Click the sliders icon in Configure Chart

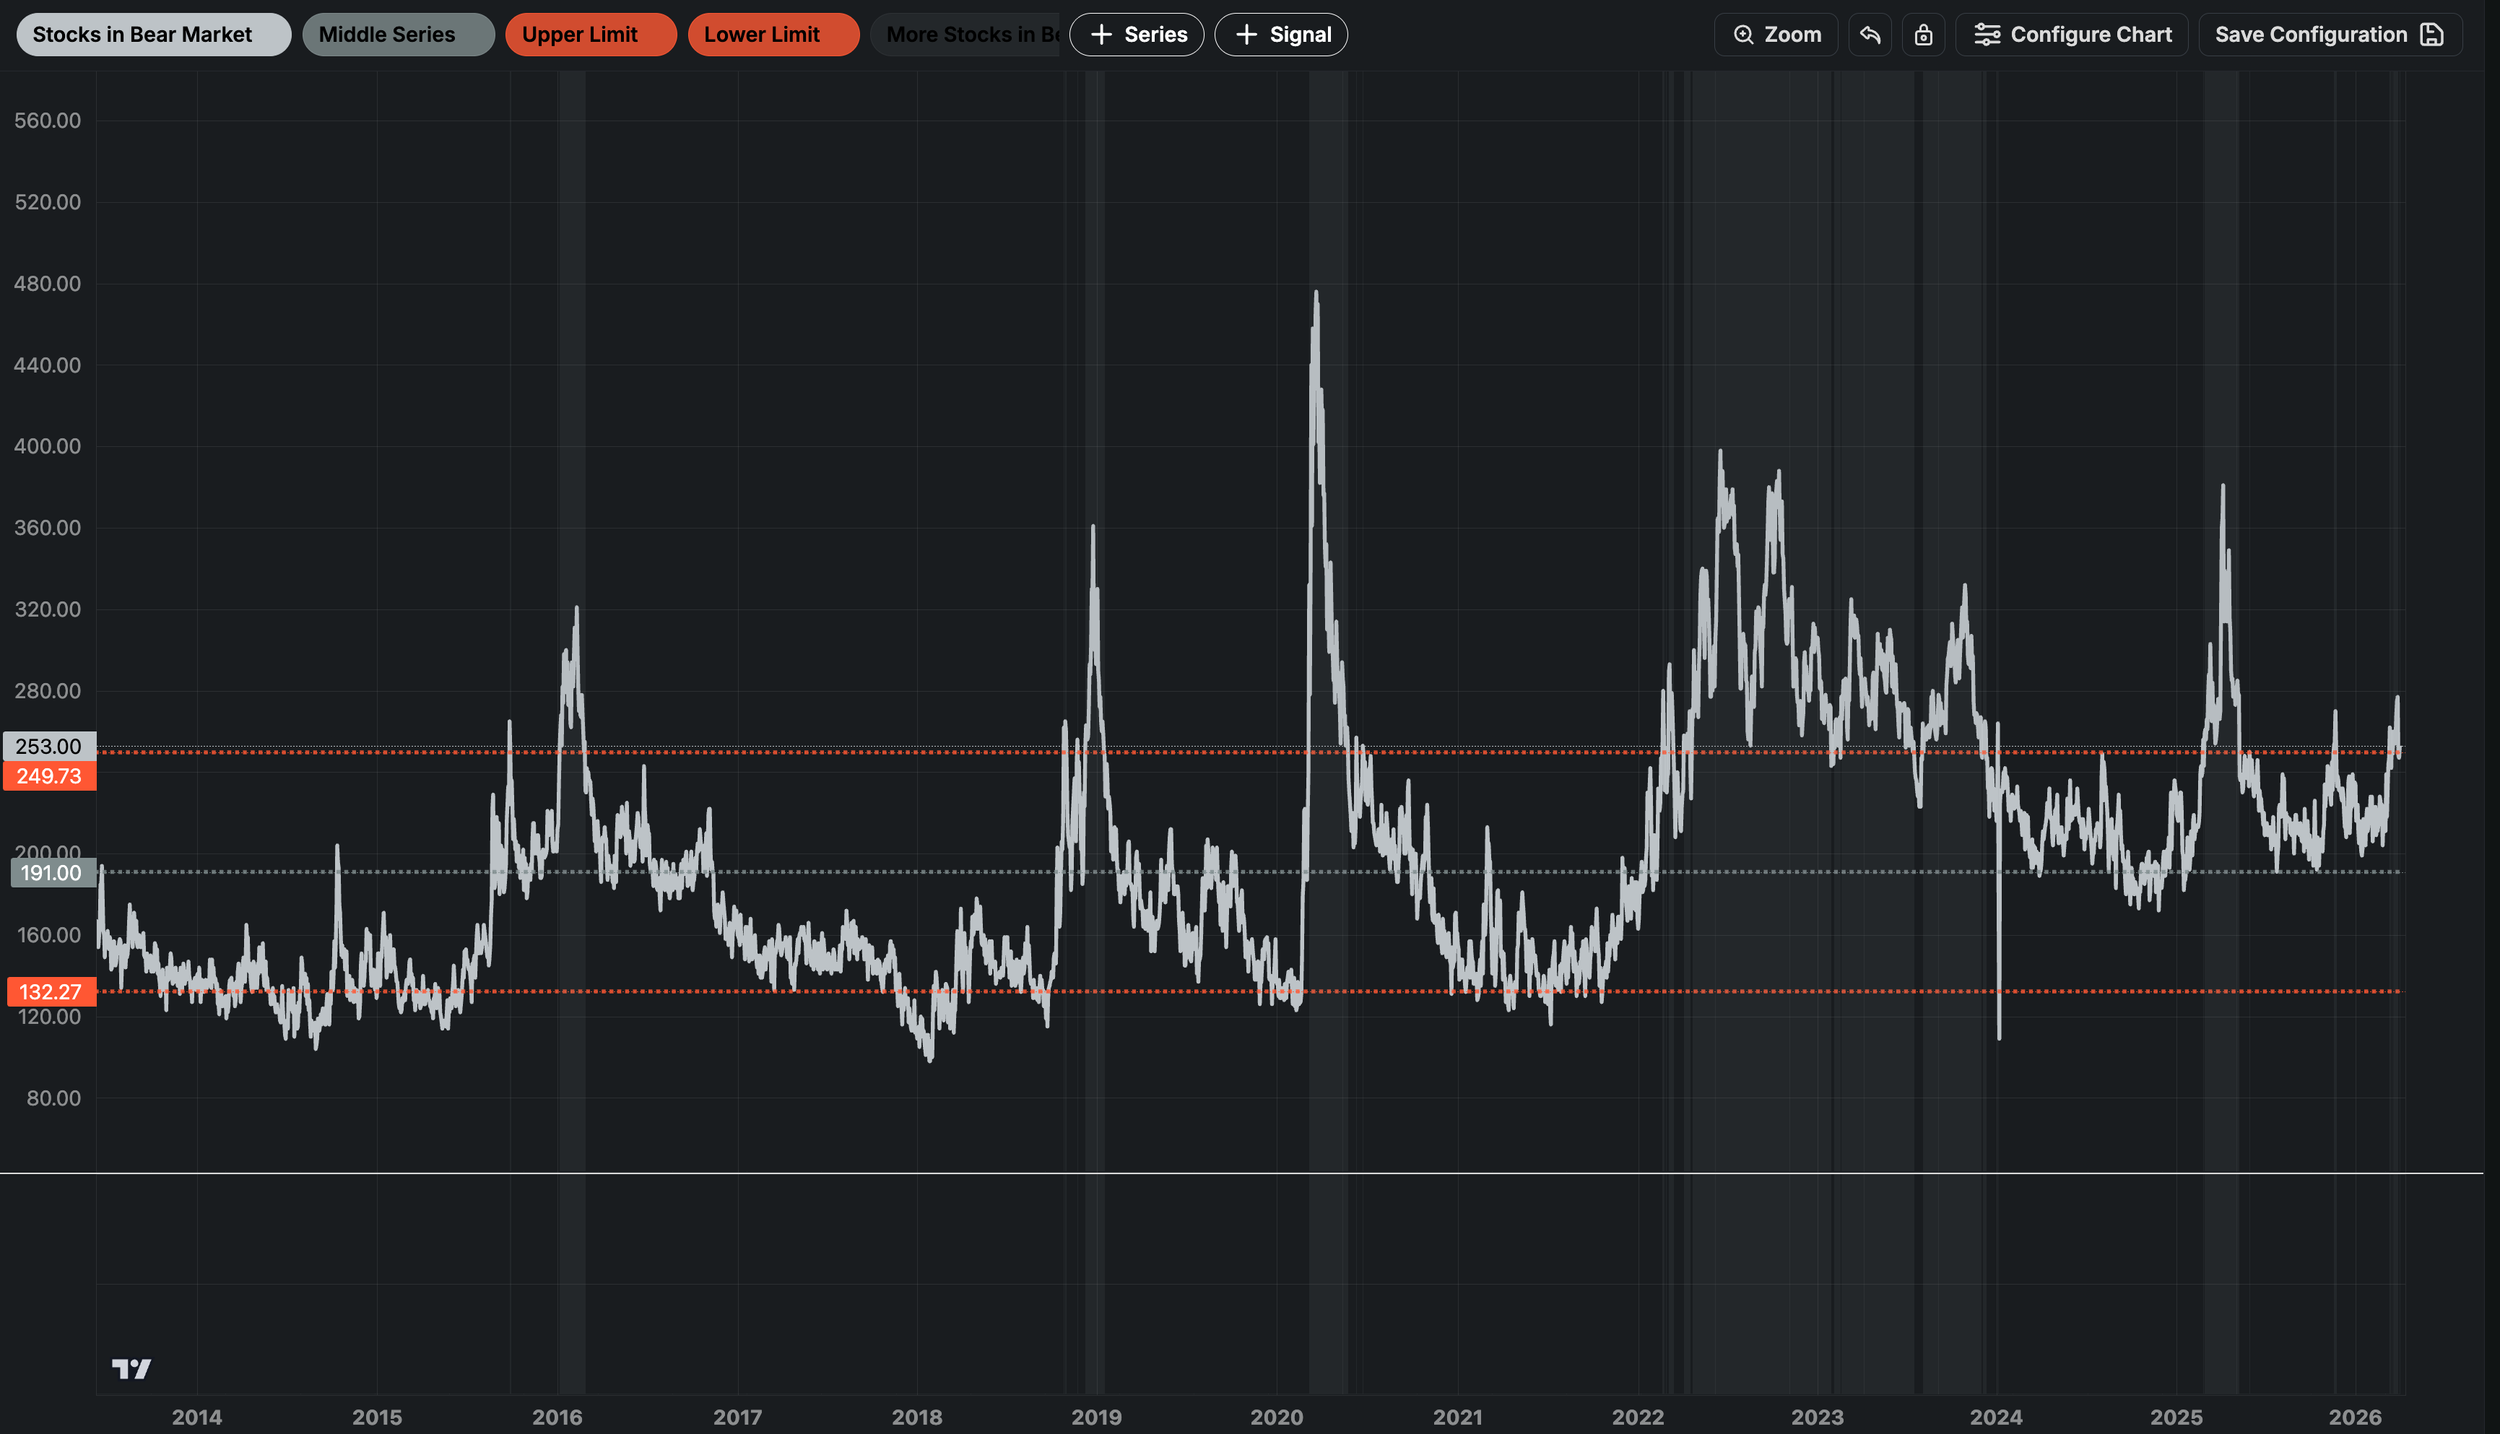(x=1987, y=35)
